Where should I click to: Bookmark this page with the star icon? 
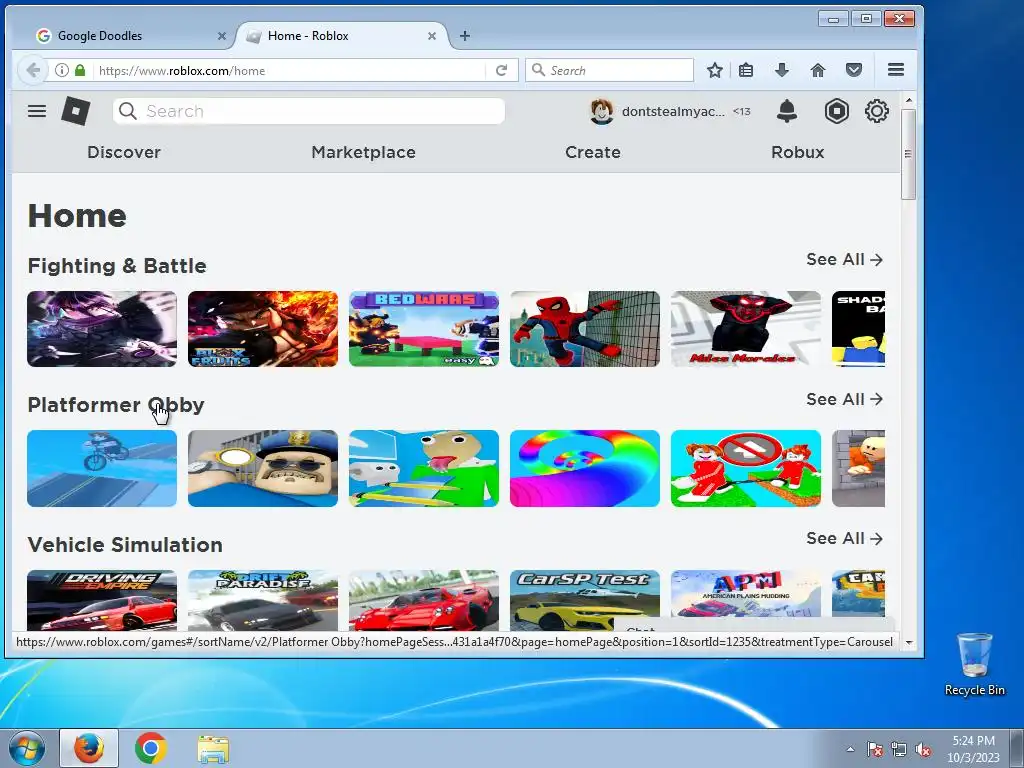tap(715, 71)
